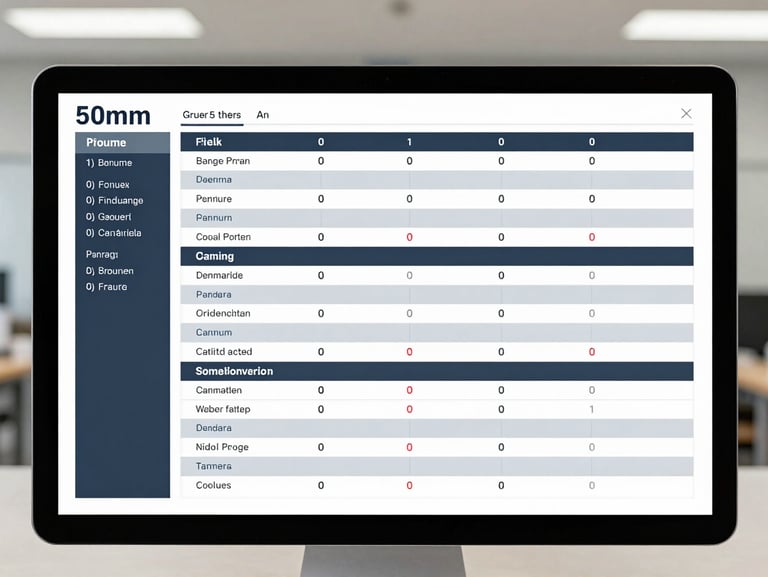768x577 pixels.
Task: Click the Pannurn subgroup row
Action: tap(437, 218)
